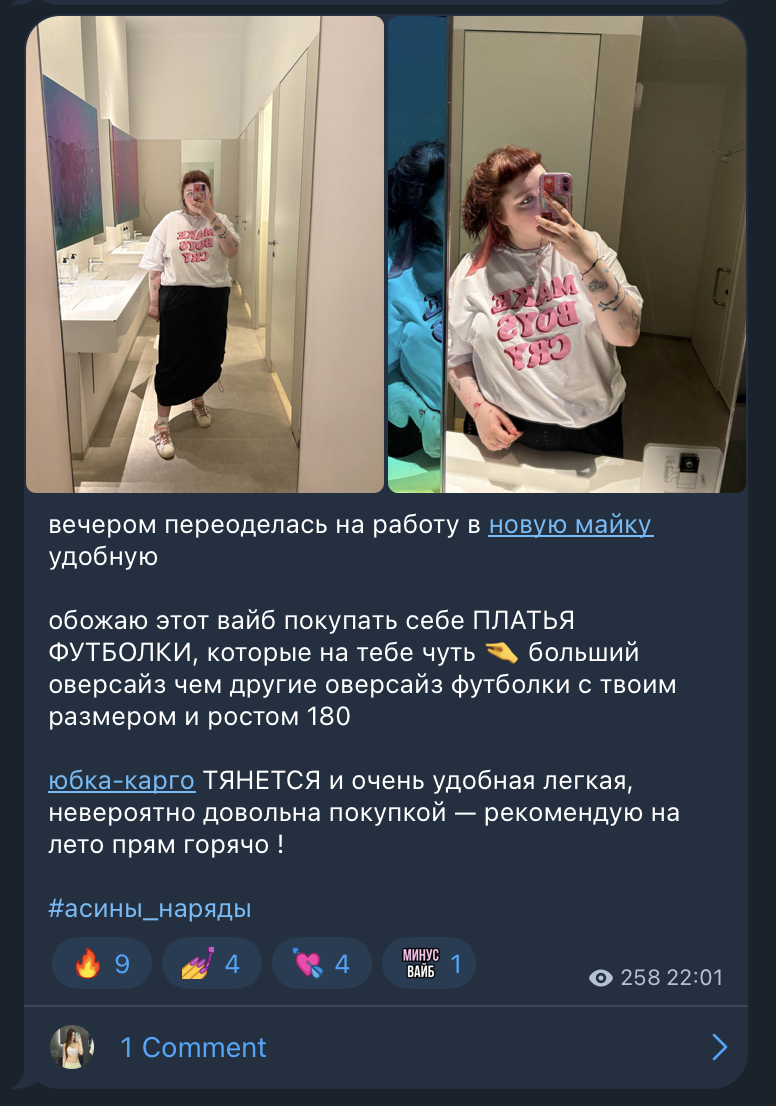This screenshot has height=1106, width=776.
Task: Open the 'юбка-карго' link
Action: pos(121,781)
